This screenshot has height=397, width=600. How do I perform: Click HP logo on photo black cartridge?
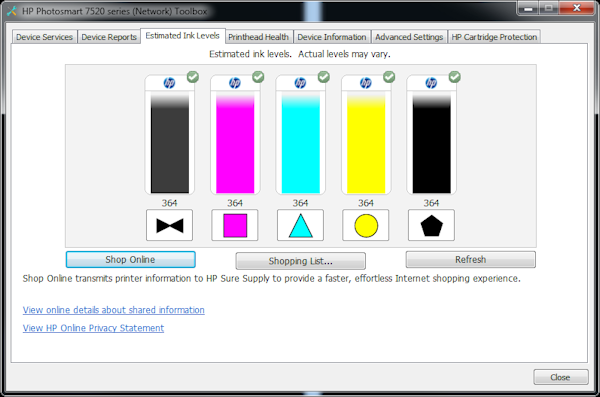tap(170, 83)
